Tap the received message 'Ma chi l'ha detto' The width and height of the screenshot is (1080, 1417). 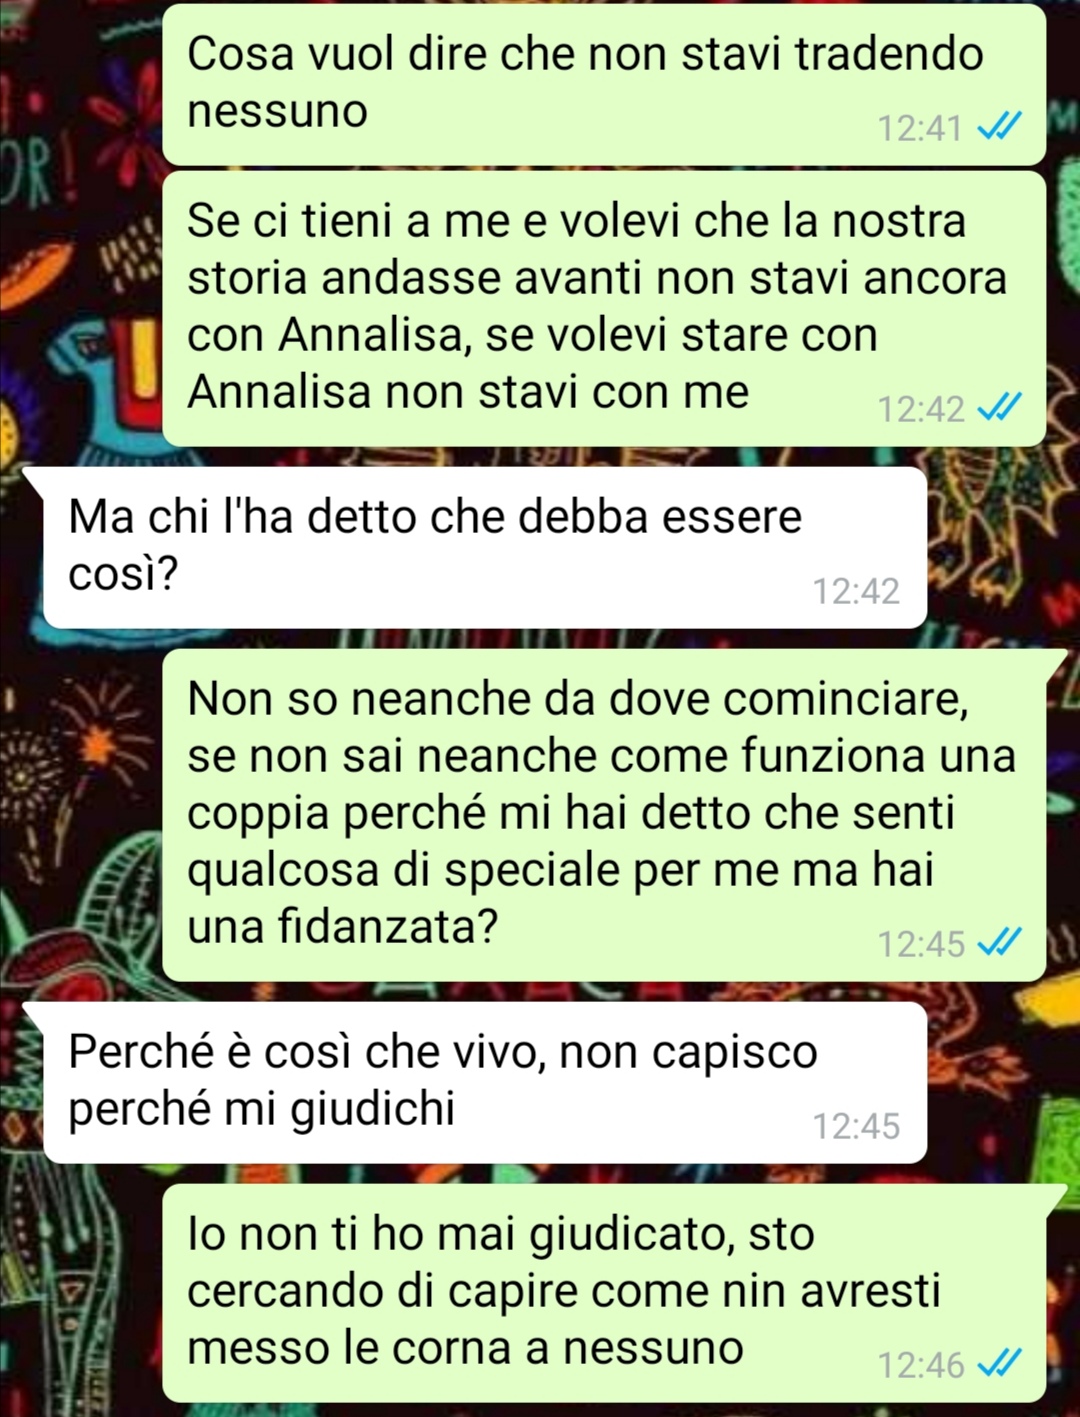pyautogui.click(x=484, y=547)
